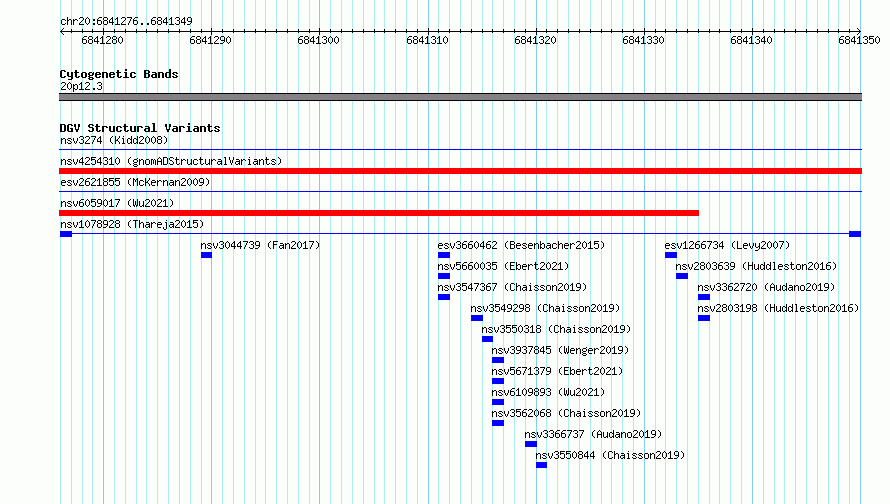This screenshot has height=504, width=890.
Task: Click ruler position 6841320
Action: pyautogui.click(x=535, y=40)
